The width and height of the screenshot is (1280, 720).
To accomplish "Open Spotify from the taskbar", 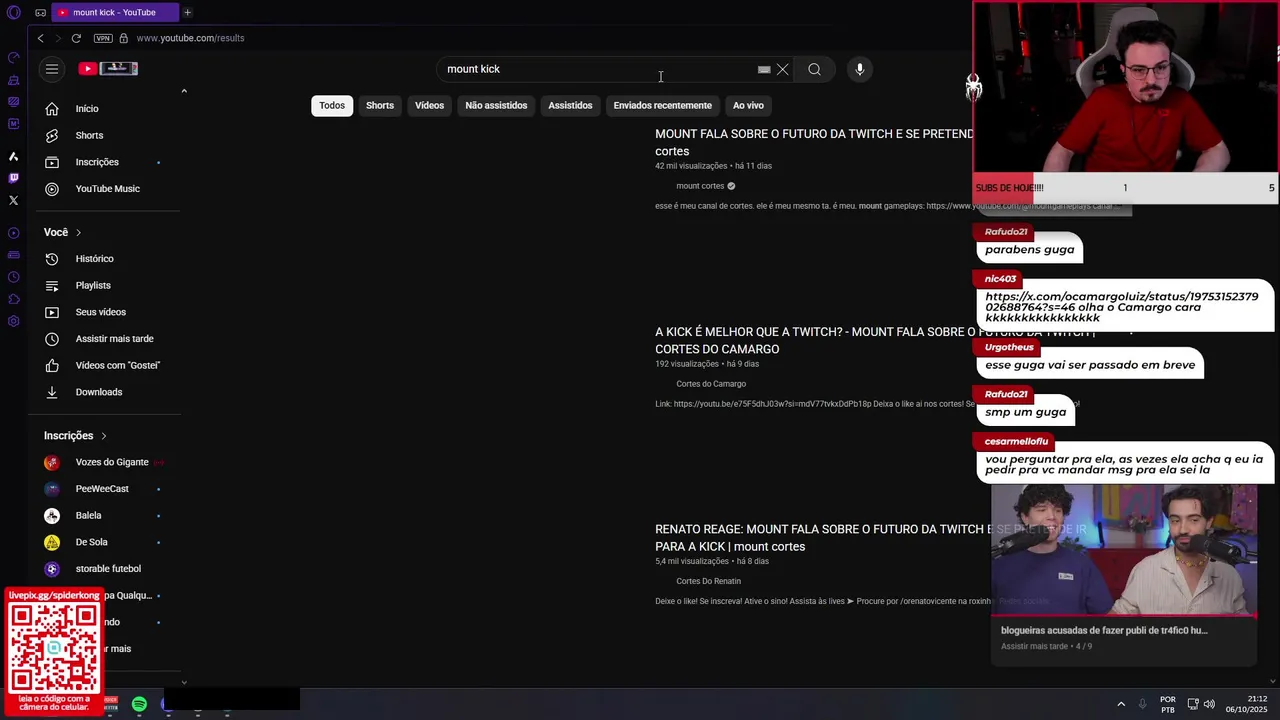I will pos(139,704).
